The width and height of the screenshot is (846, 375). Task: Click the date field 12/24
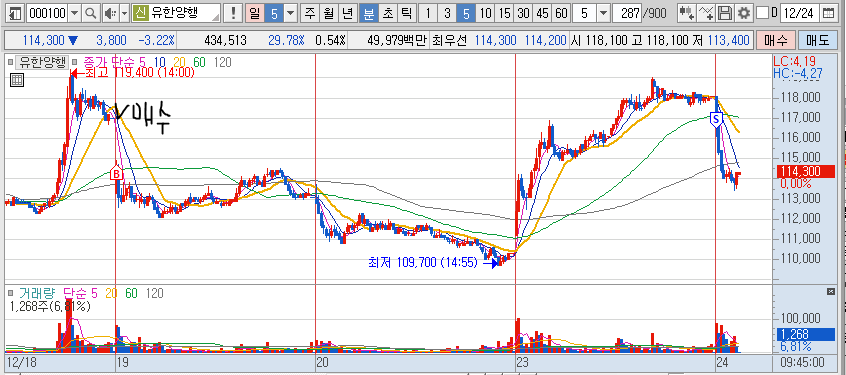(x=799, y=13)
